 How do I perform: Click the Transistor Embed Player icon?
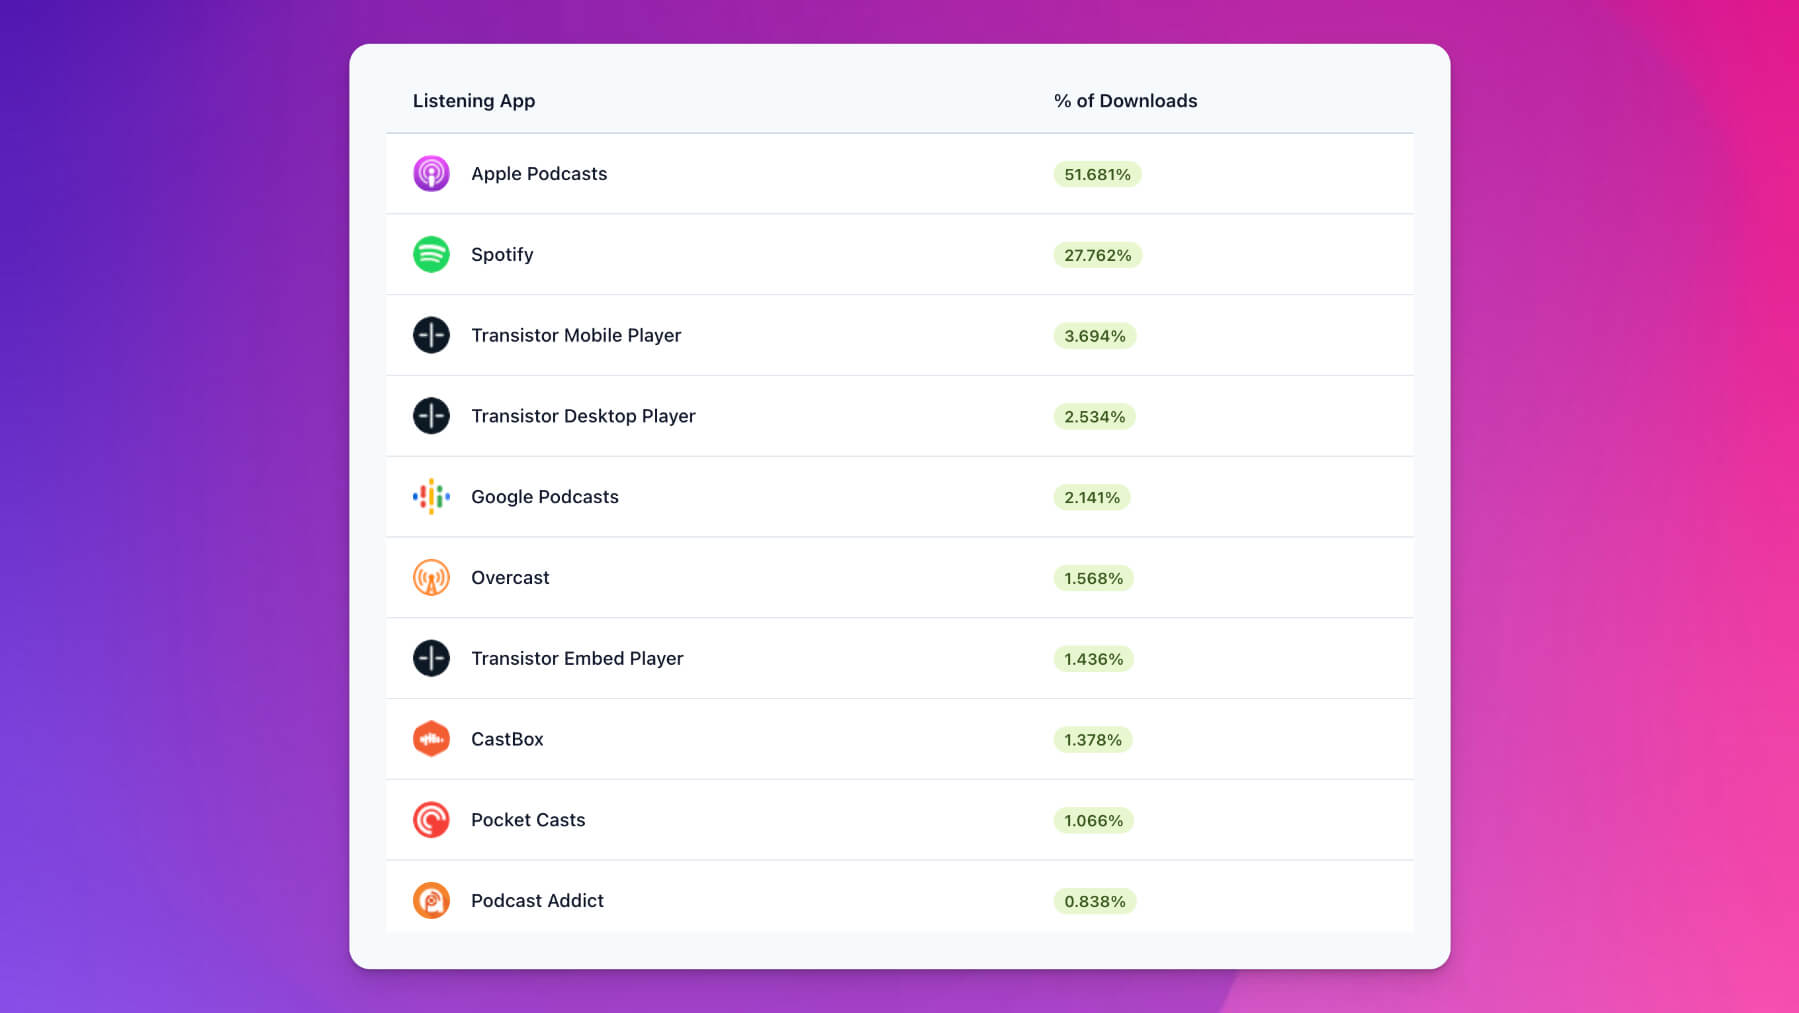(x=431, y=658)
